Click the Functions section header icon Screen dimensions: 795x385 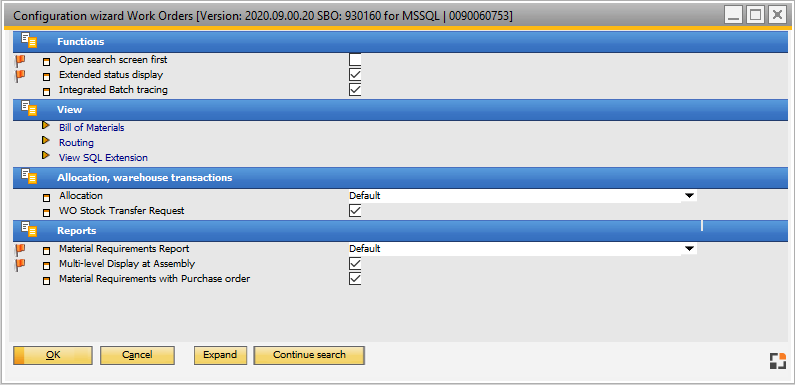point(29,41)
